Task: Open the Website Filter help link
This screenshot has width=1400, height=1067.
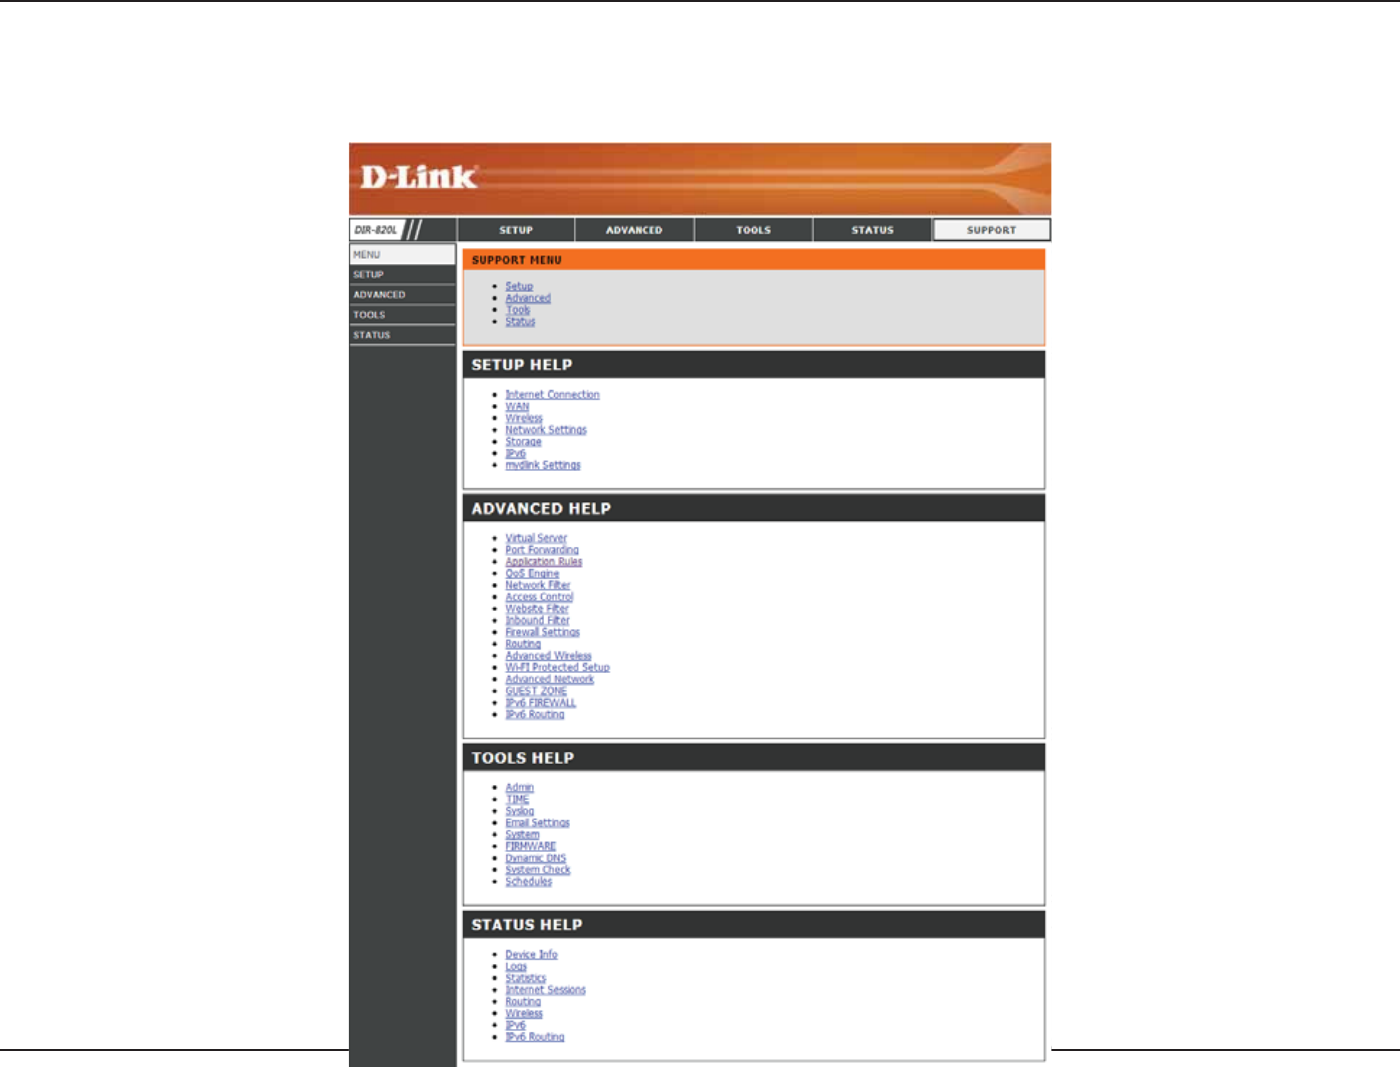Action: [x=537, y=609]
